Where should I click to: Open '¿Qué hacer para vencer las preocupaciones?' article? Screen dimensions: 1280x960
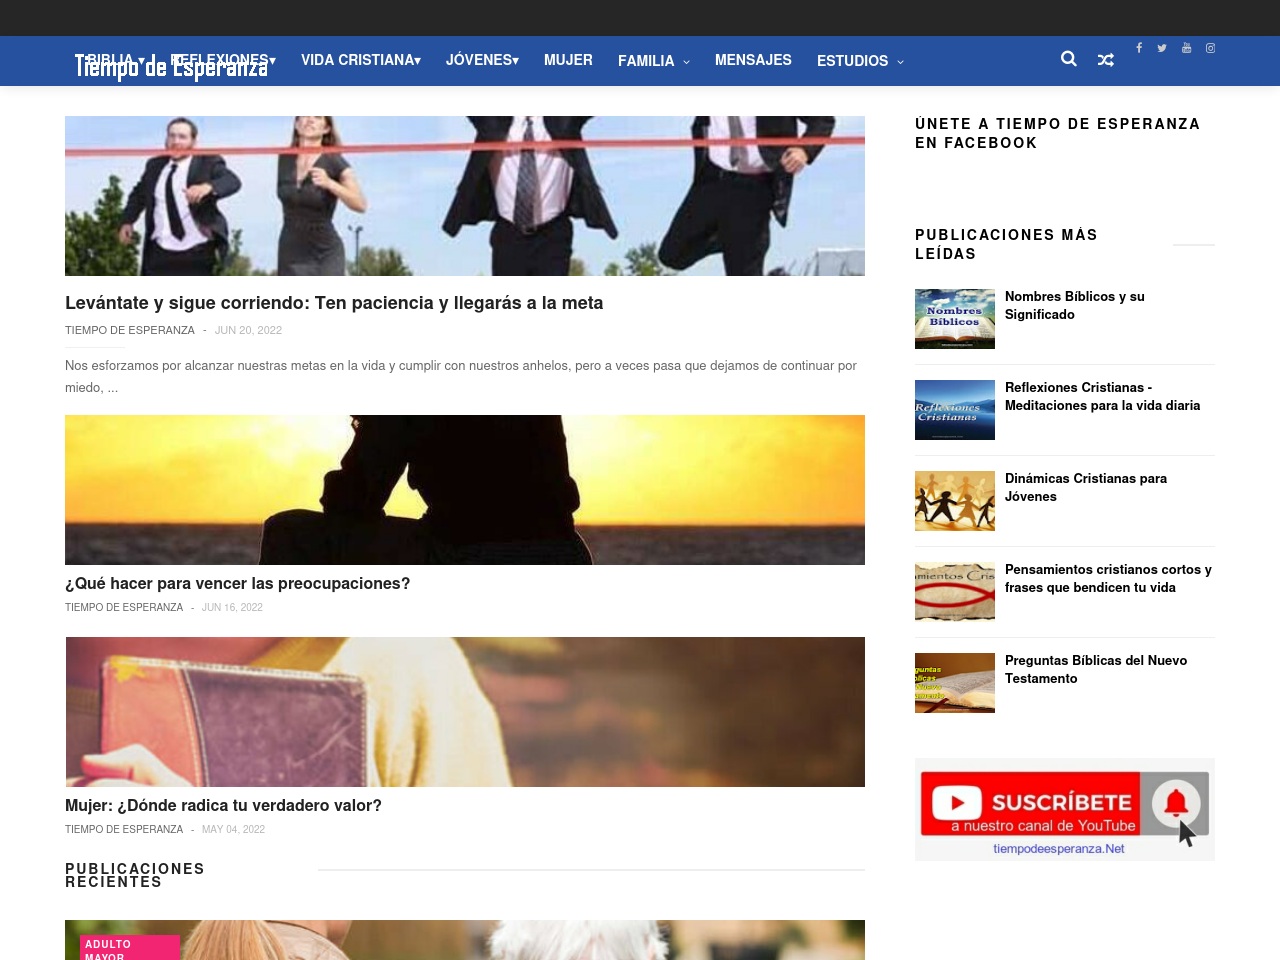coord(238,583)
